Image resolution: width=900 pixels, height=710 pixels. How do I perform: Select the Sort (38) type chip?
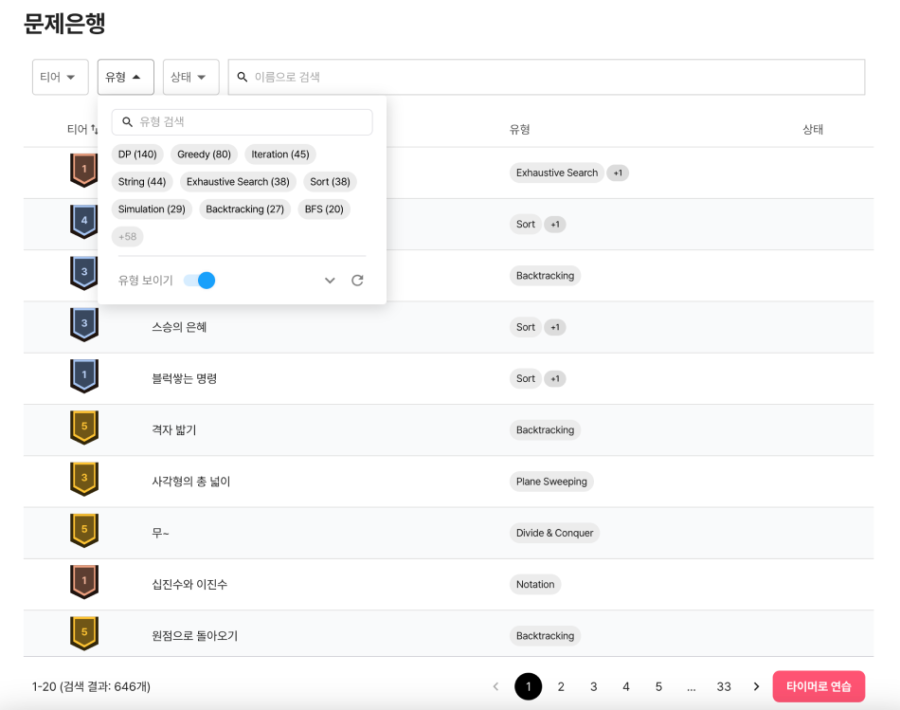(x=330, y=182)
